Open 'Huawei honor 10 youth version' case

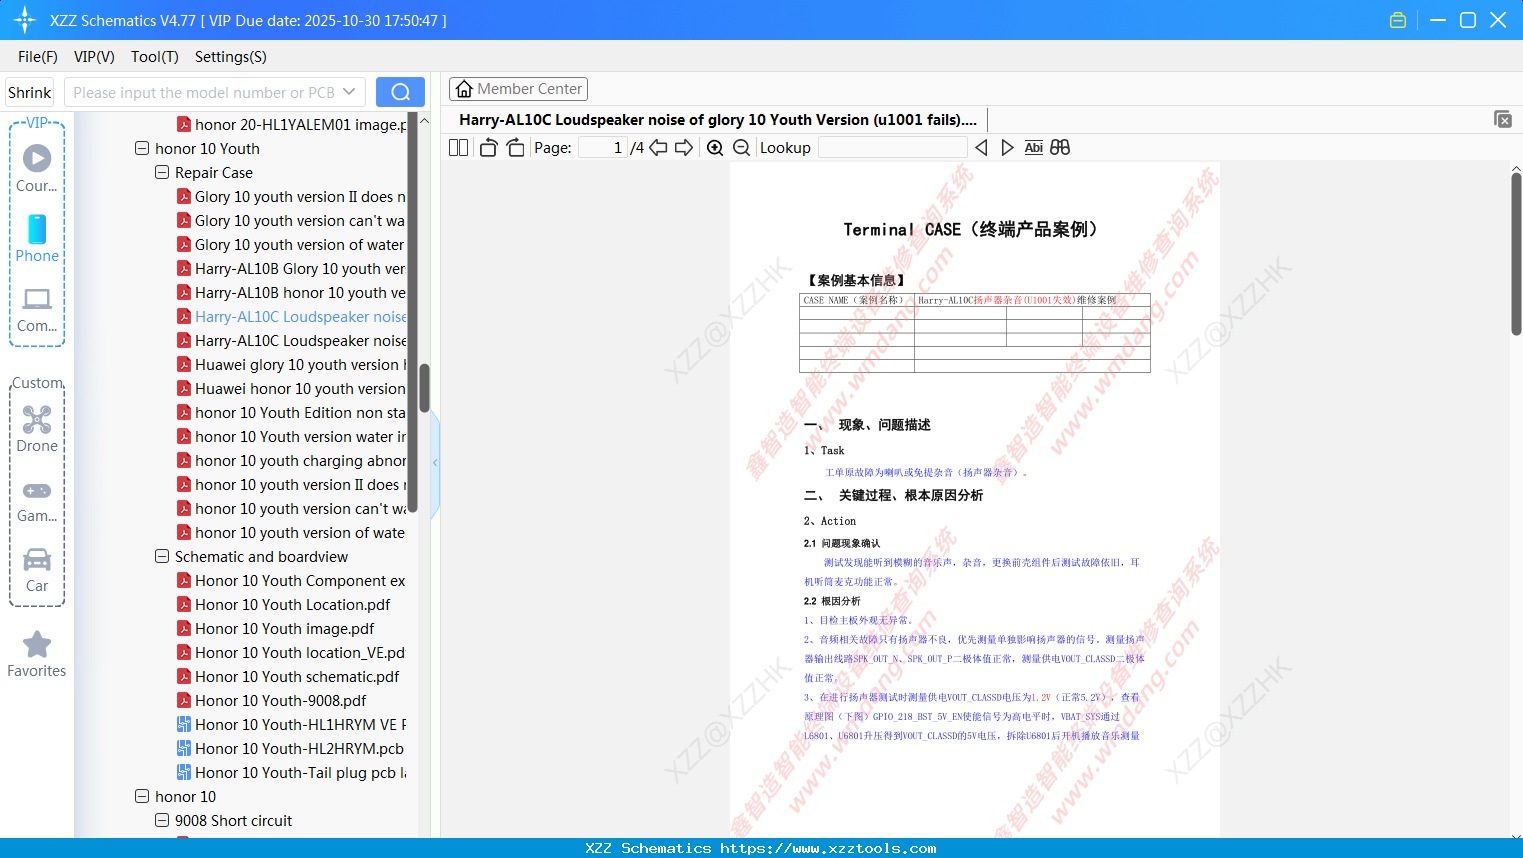click(x=291, y=389)
